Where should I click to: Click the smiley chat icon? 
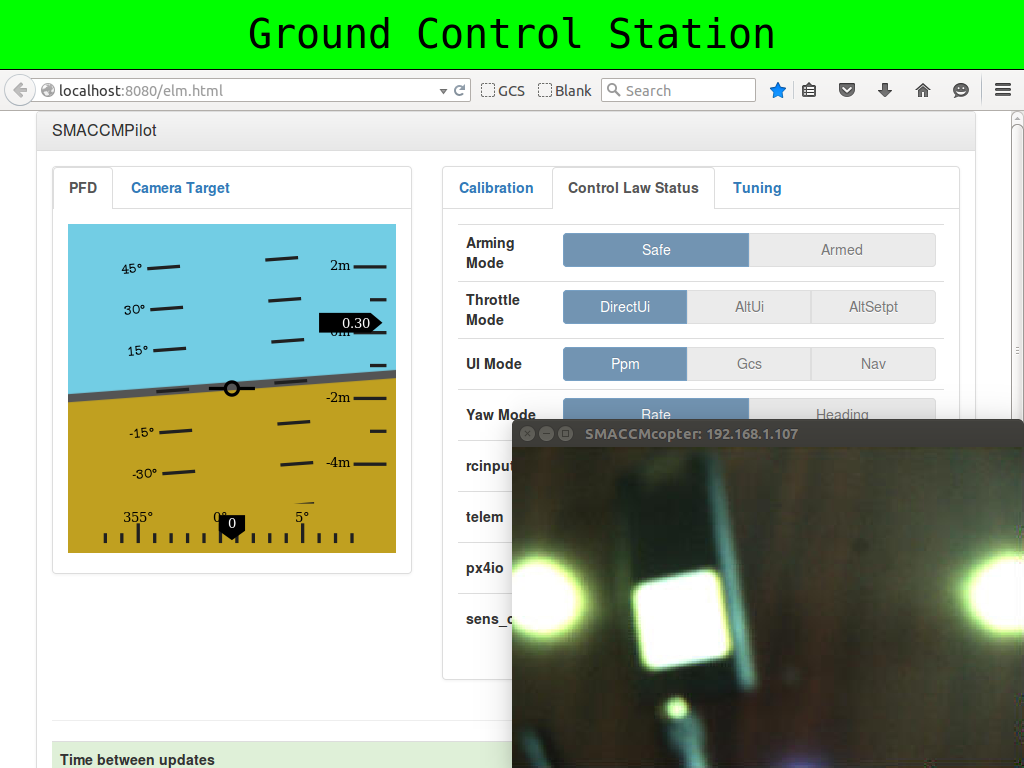961,90
